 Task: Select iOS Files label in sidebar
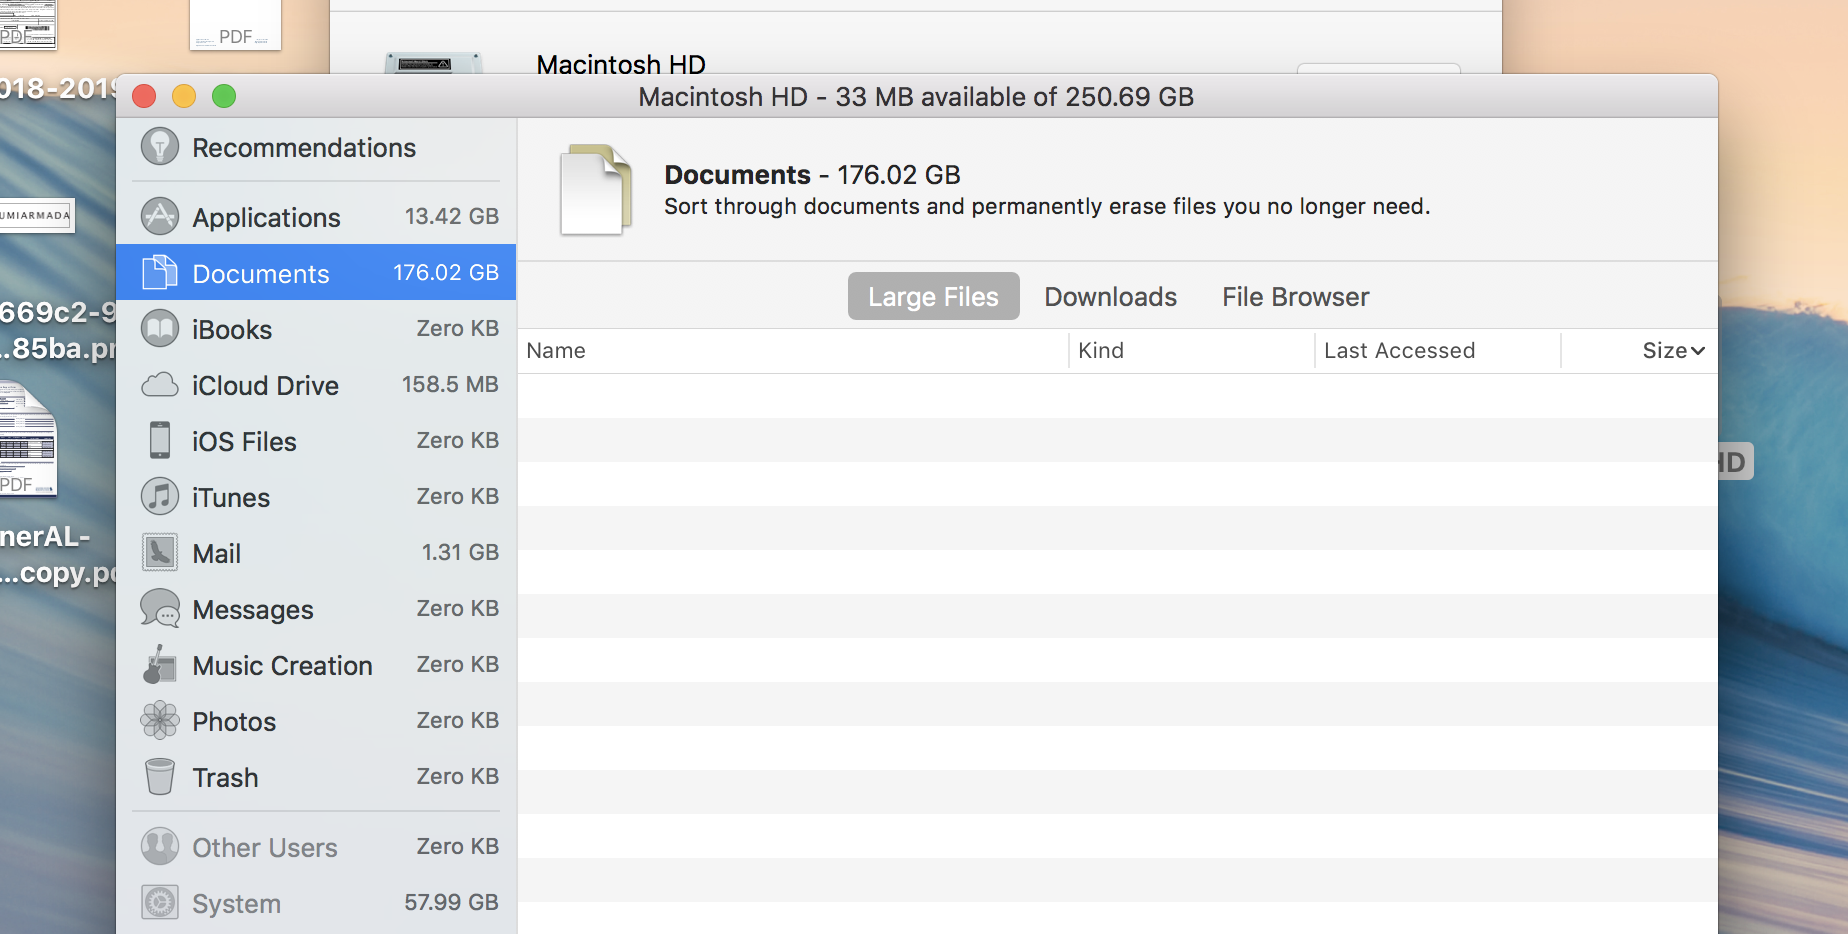pyautogui.click(x=244, y=441)
